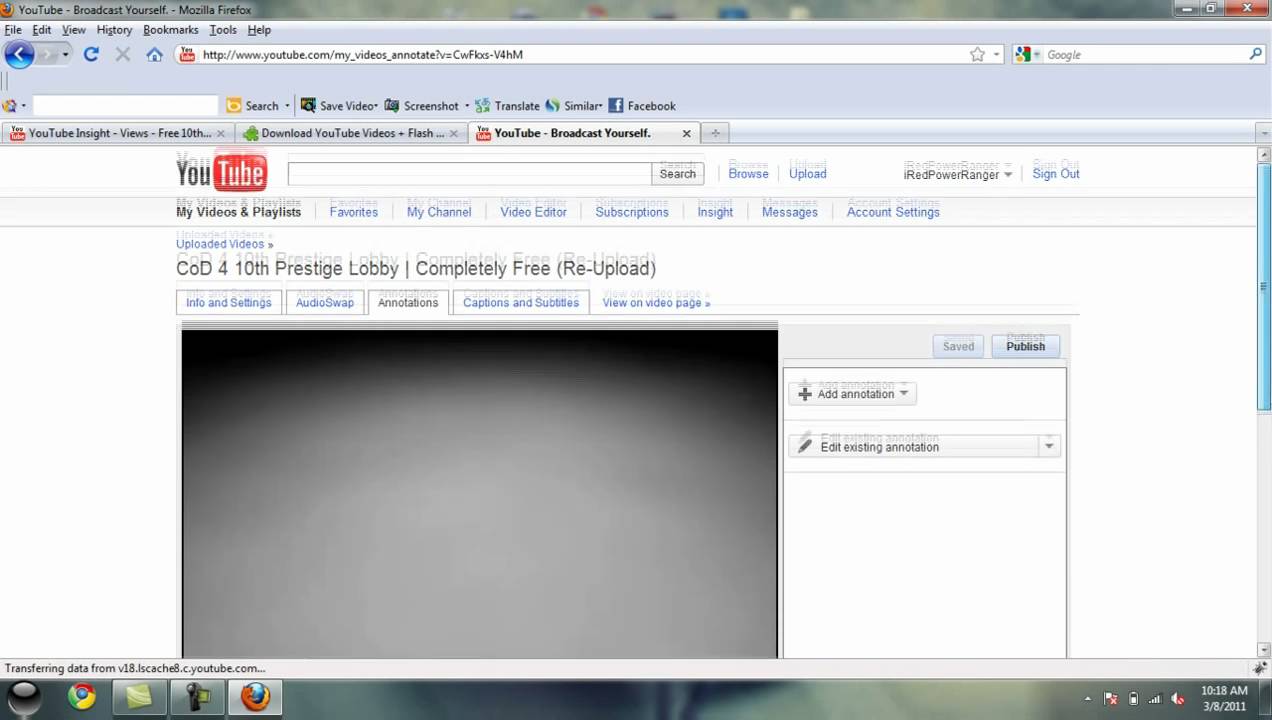The width and height of the screenshot is (1272, 720).
Task: Open the Upload link
Action: coord(808,174)
